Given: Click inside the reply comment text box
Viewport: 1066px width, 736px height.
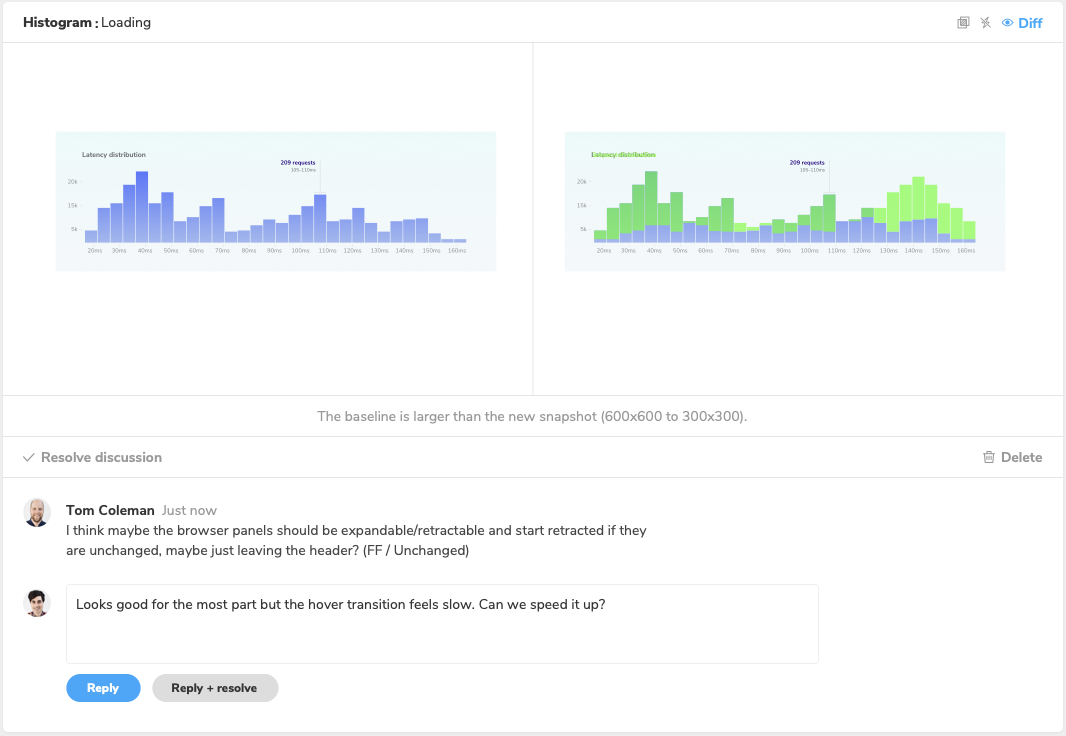Looking at the screenshot, I should click(x=442, y=624).
